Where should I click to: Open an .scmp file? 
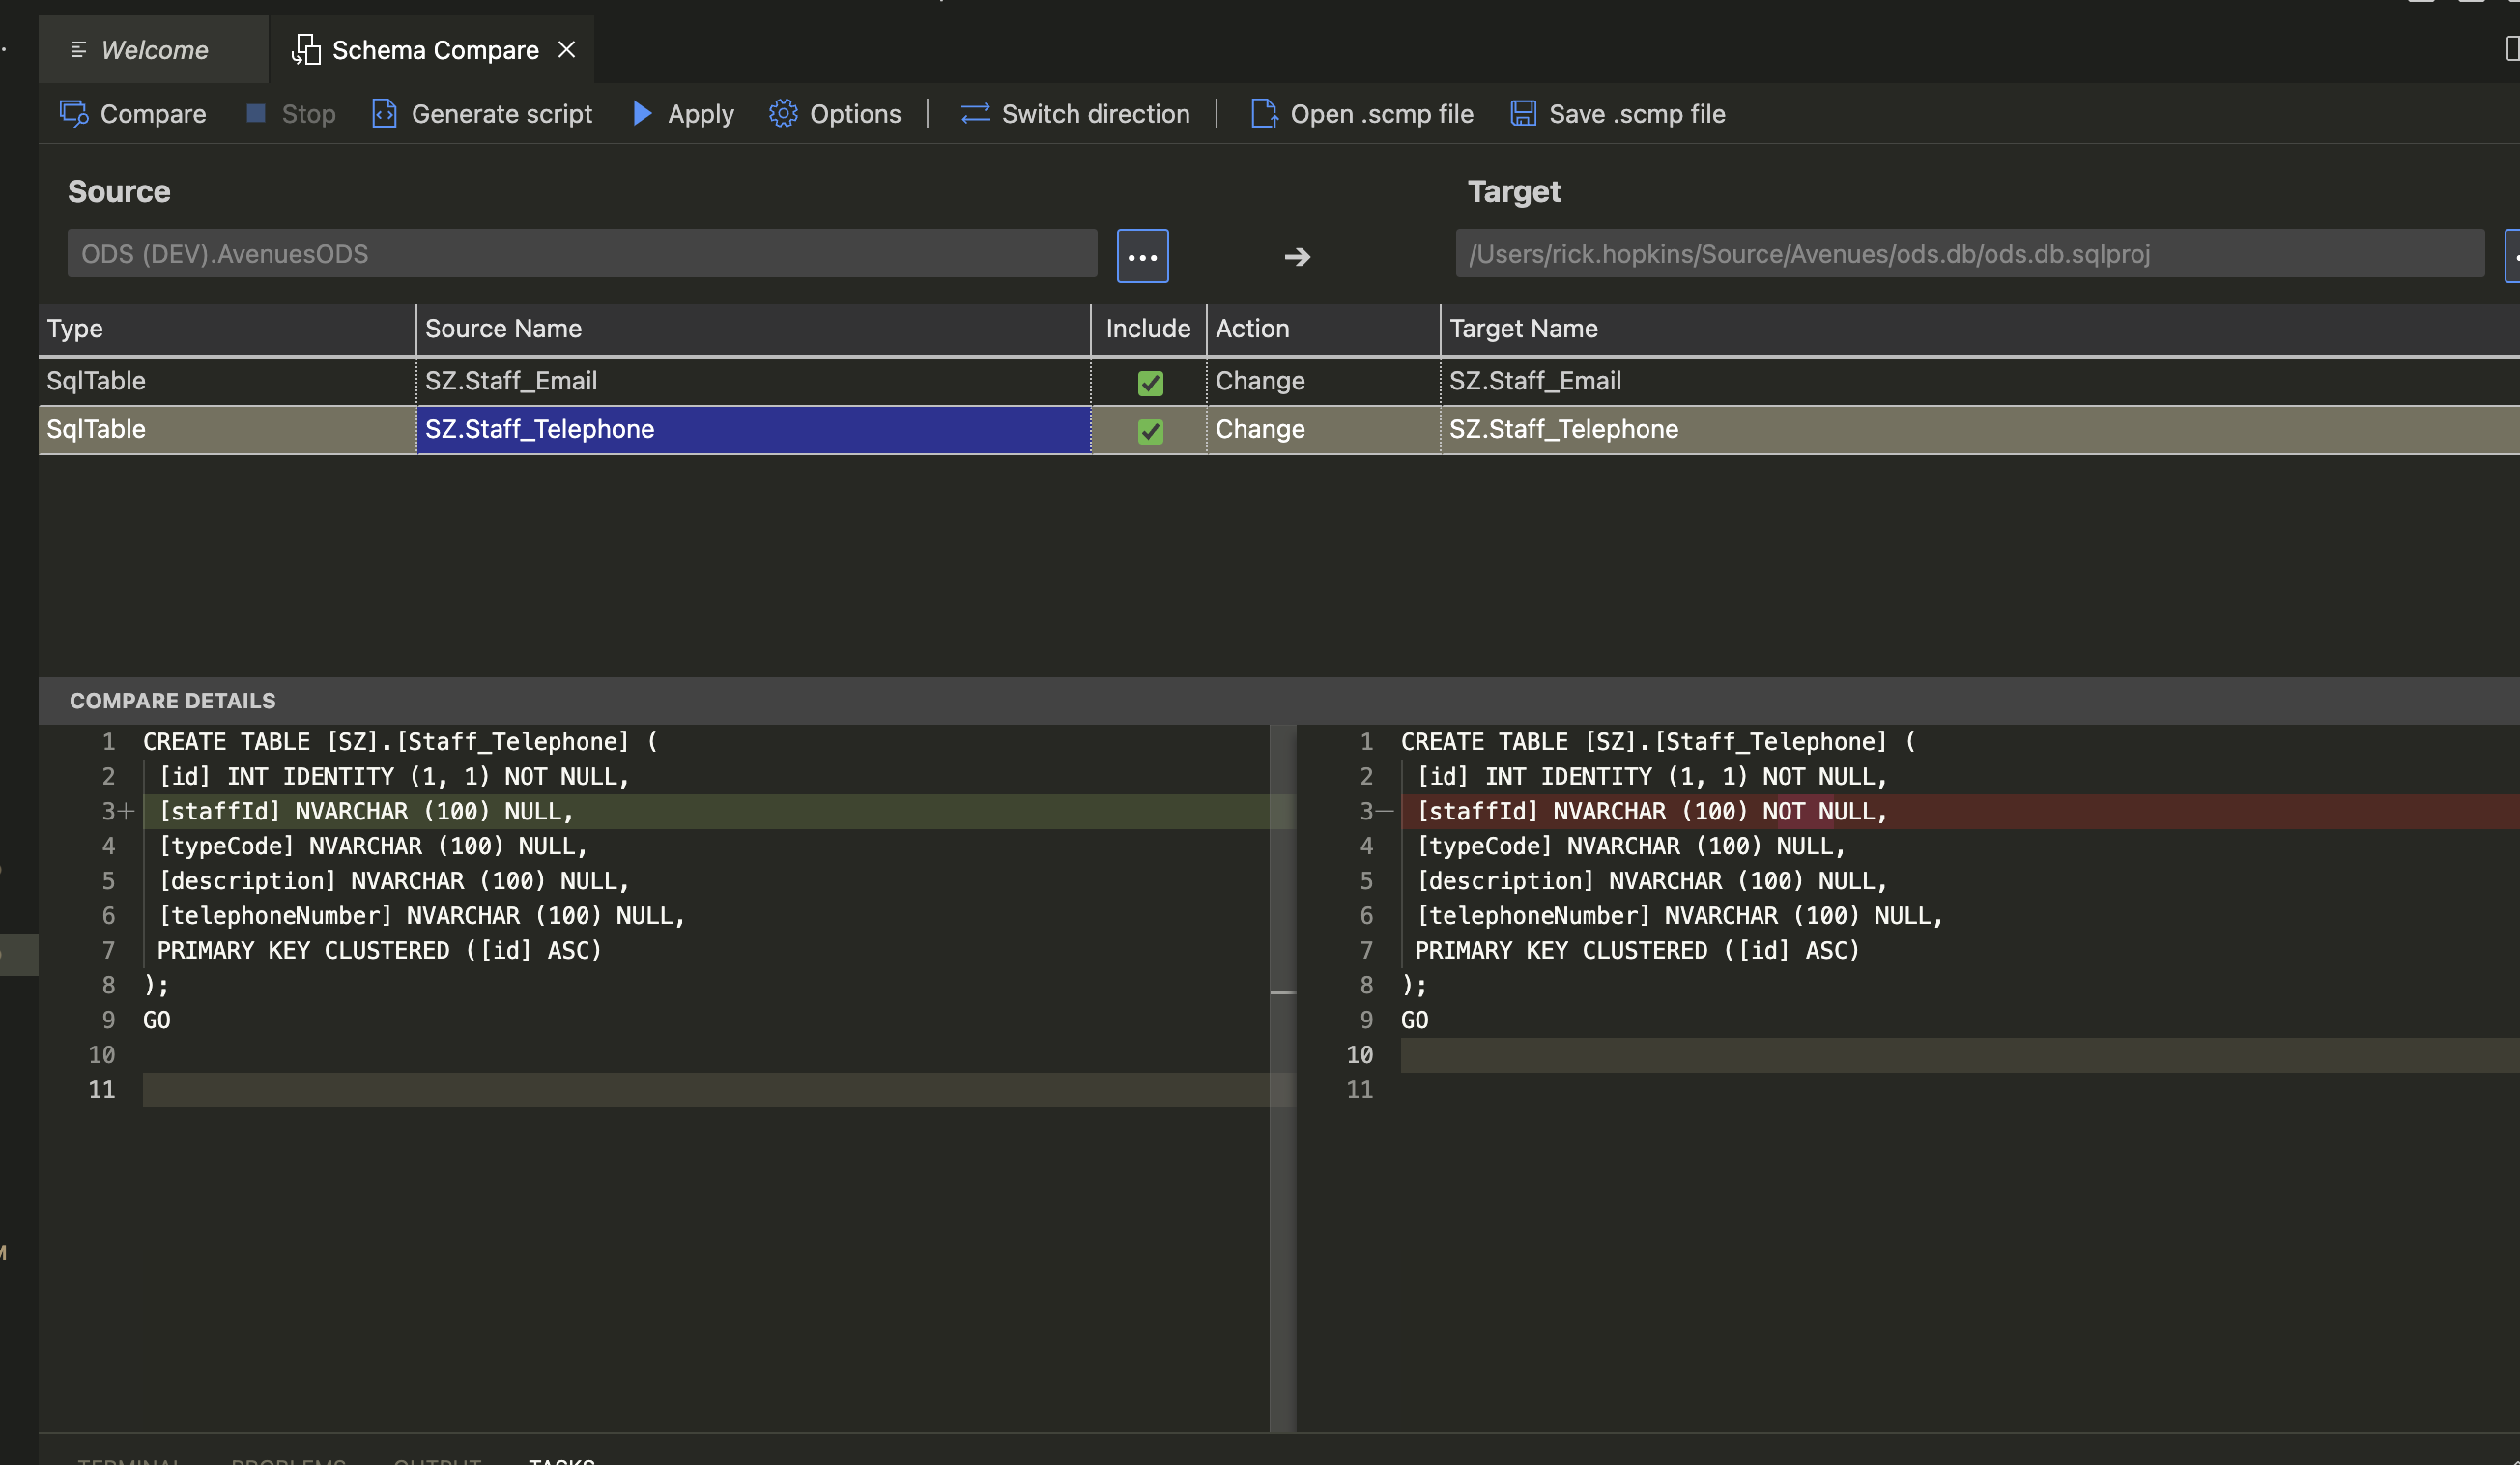click(x=1361, y=114)
